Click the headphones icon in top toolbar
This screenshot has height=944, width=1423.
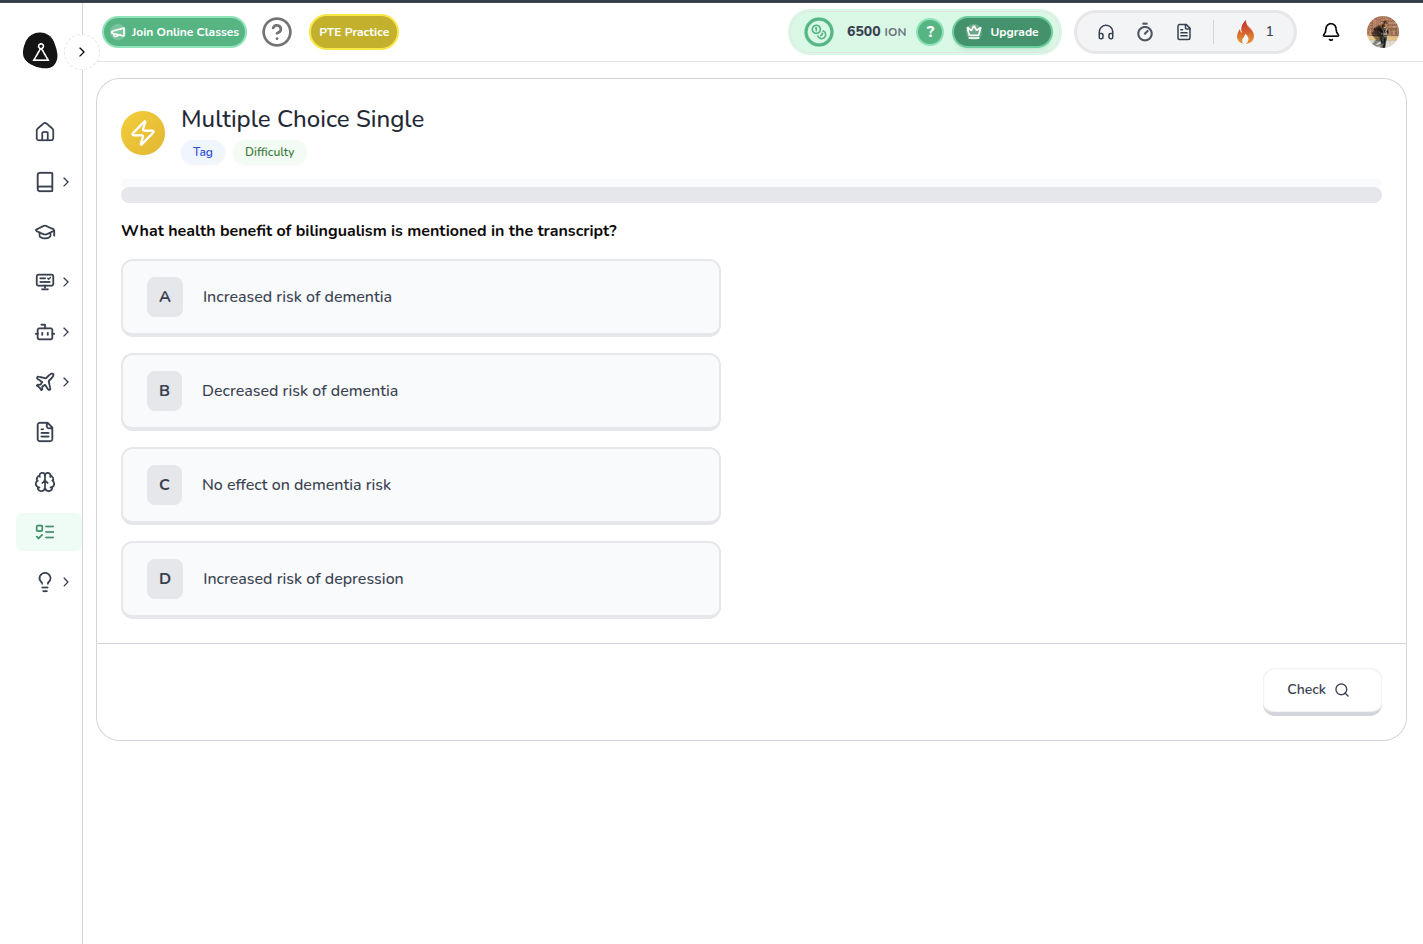pyautogui.click(x=1106, y=32)
